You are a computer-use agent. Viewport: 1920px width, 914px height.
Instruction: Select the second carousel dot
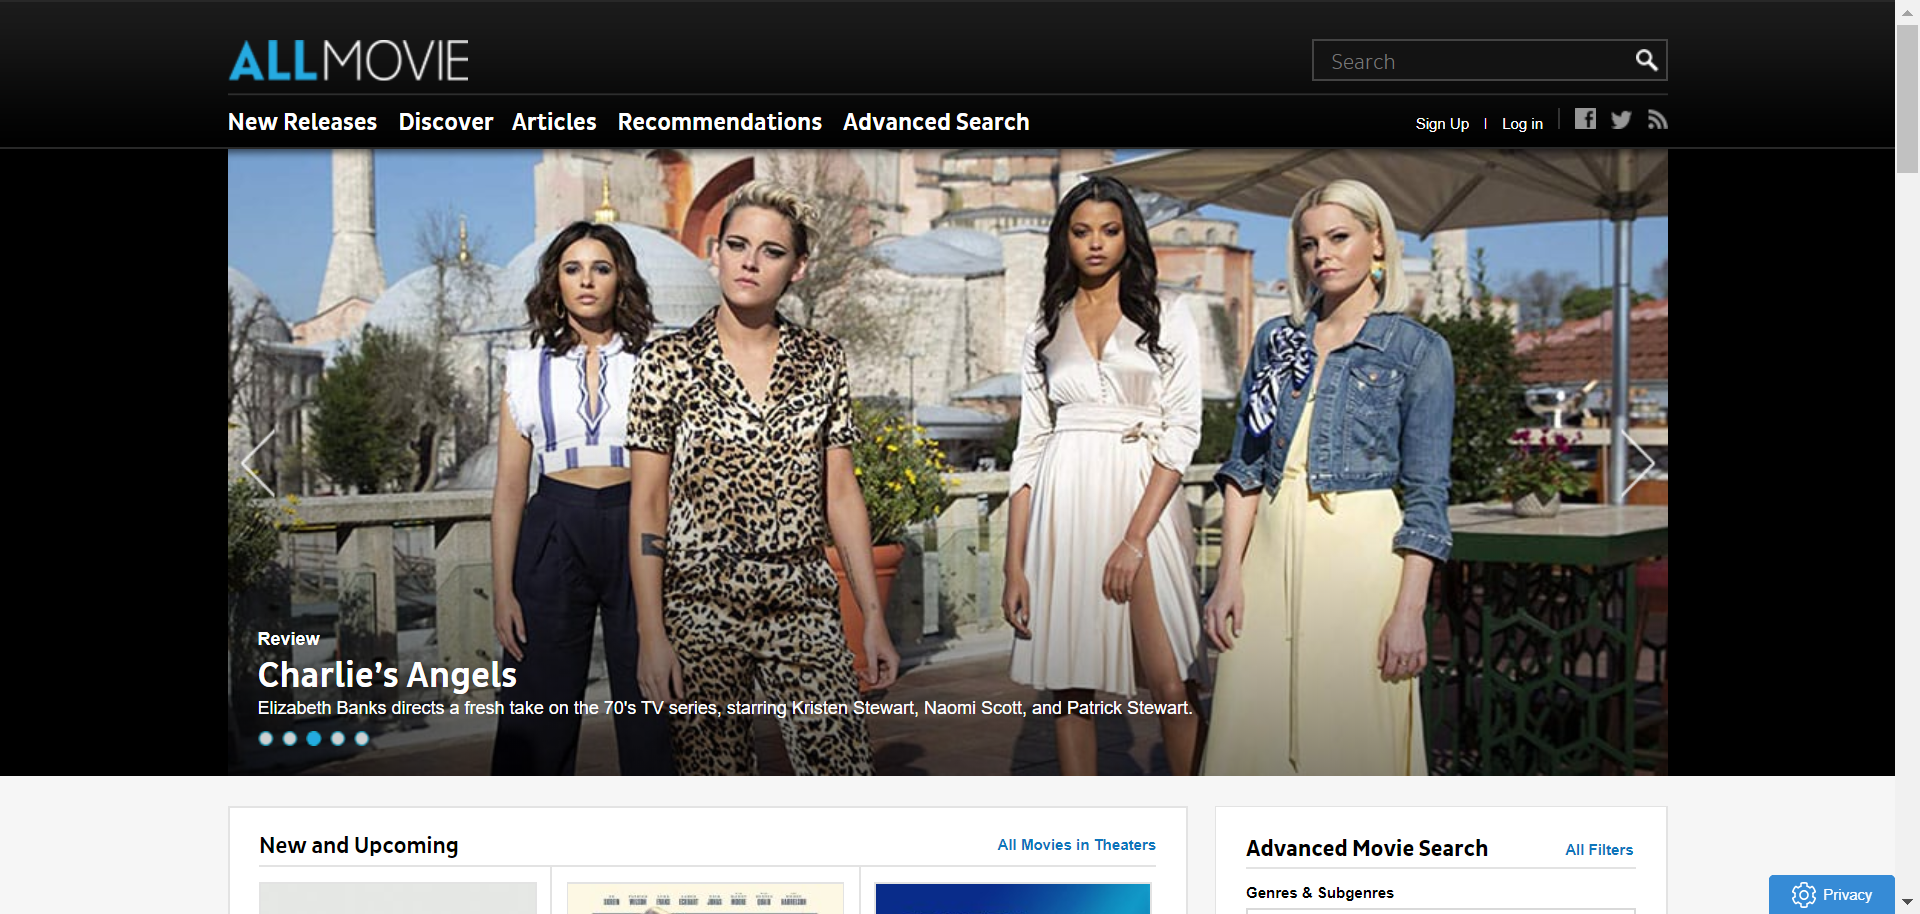pos(290,739)
